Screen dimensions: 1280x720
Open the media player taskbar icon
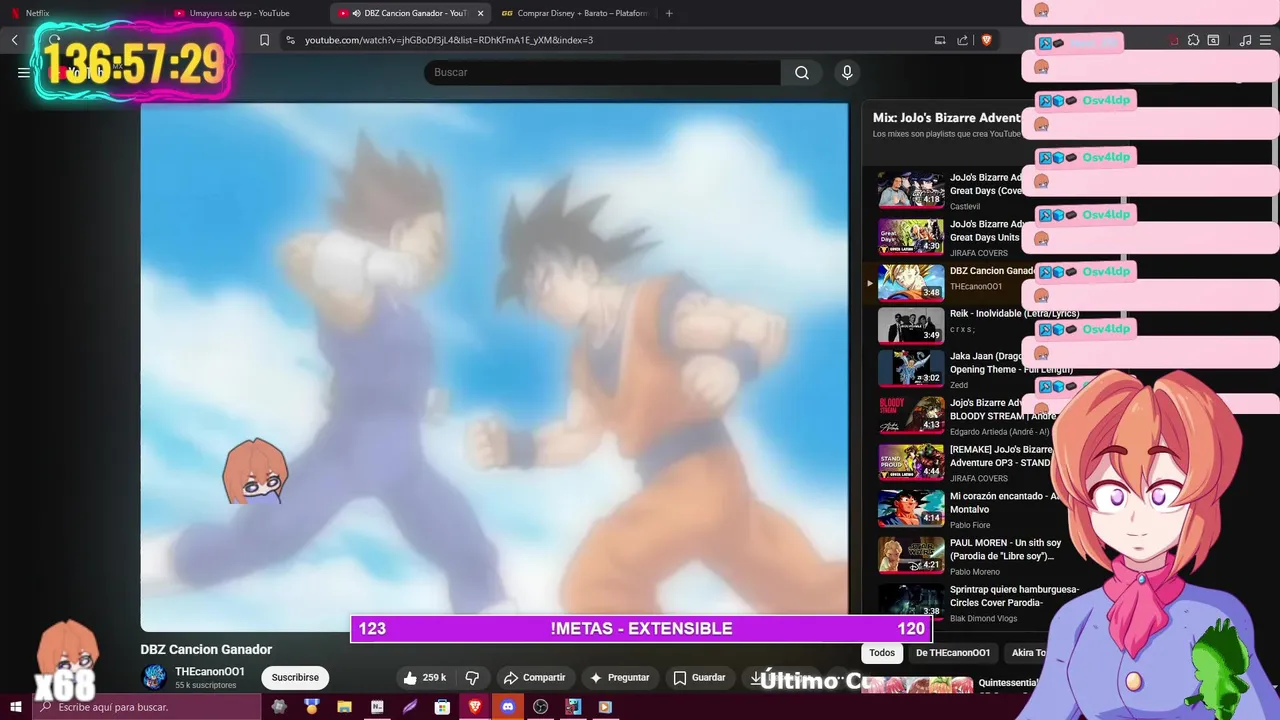pos(605,707)
